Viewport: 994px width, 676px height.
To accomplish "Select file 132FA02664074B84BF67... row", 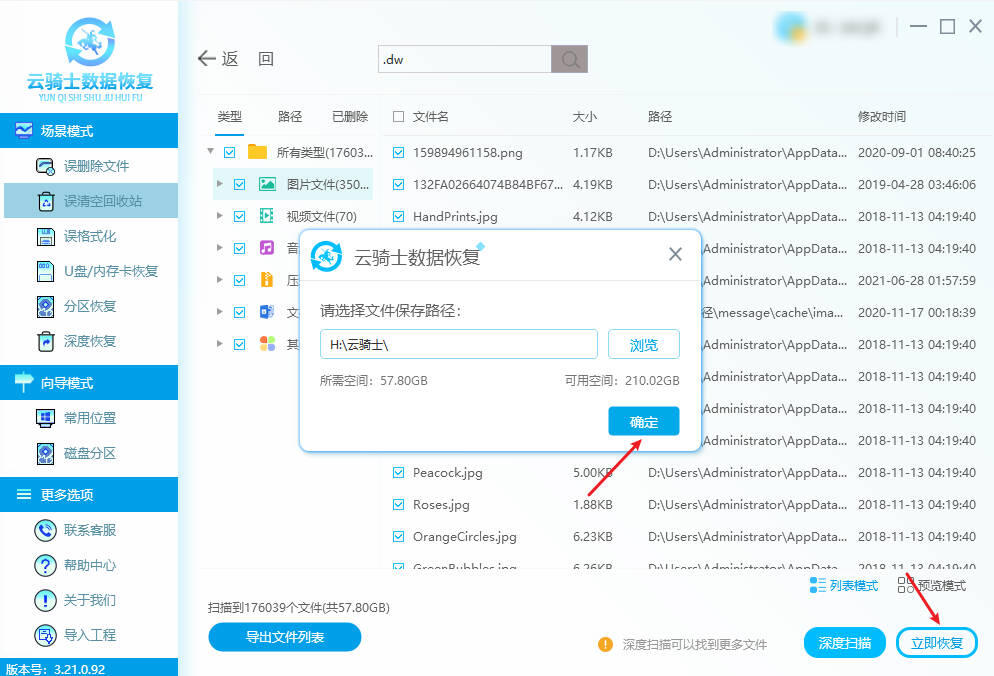I will click(687, 185).
